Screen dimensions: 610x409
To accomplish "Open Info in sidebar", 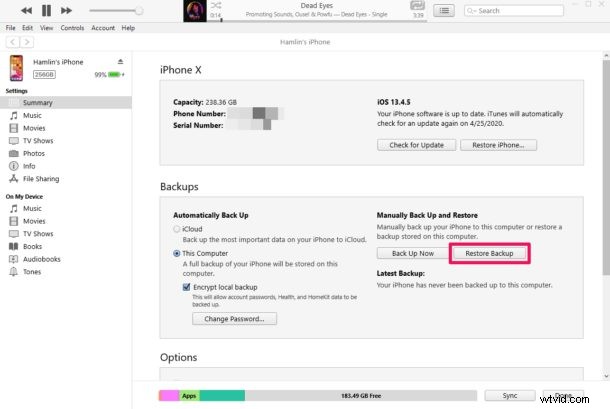I will click(x=29, y=166).
